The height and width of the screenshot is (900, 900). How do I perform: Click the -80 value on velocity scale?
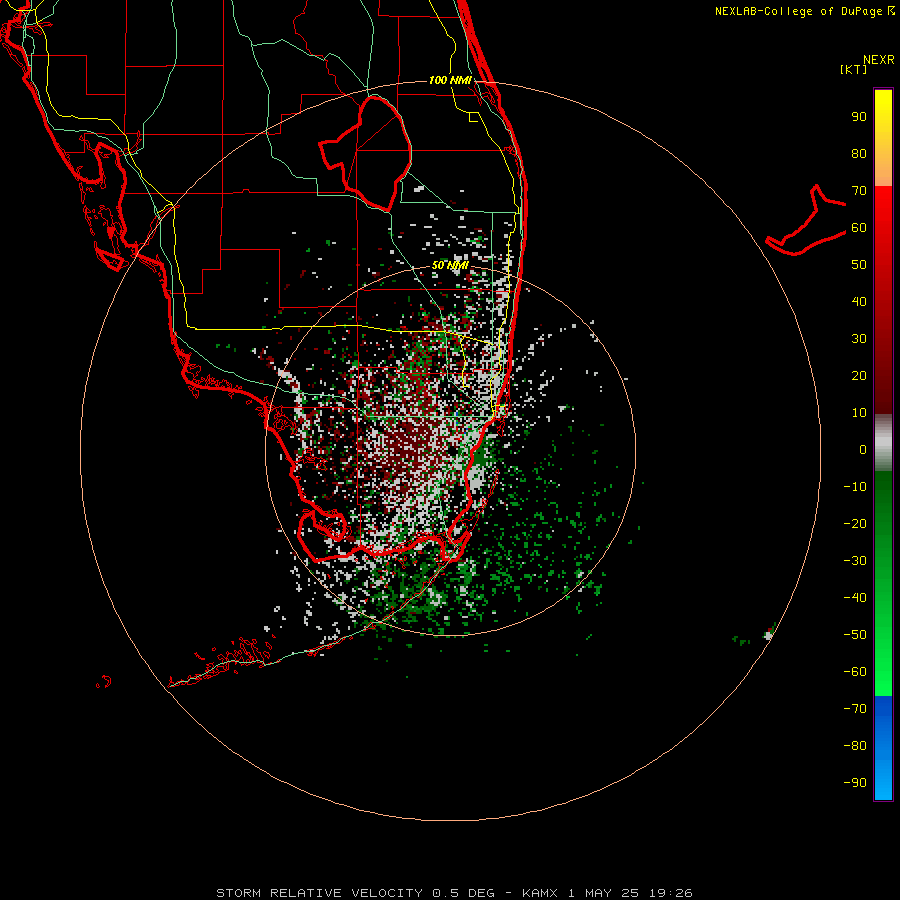coord(855,746)
